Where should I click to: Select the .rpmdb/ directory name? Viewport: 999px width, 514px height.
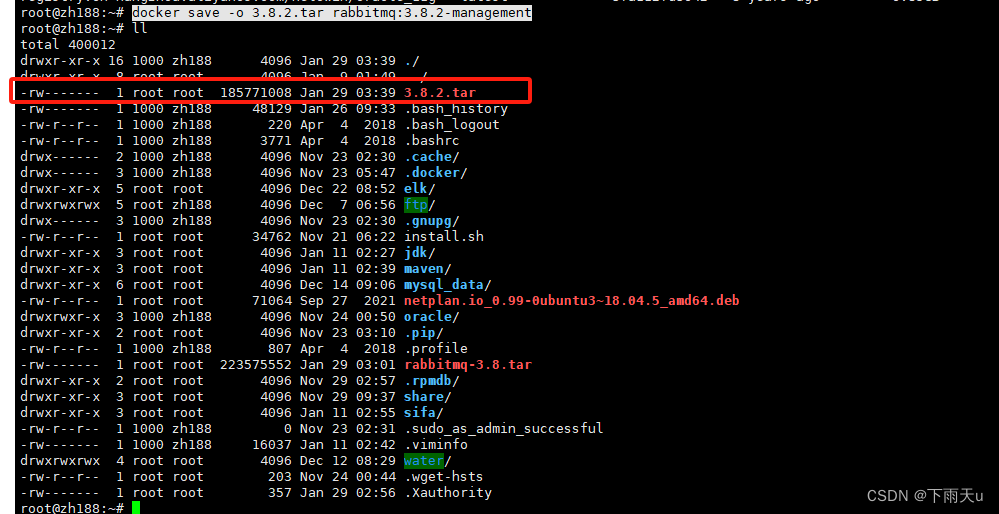coord(431,381)
